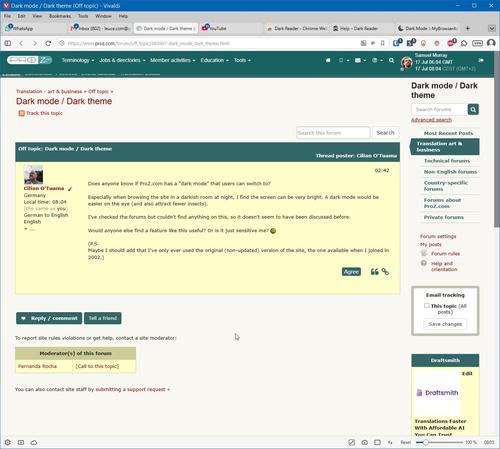Viewport: 500px width, 449px height.
Task: Toggle the Vivaldi side panel button
Action: pos(8,43)
